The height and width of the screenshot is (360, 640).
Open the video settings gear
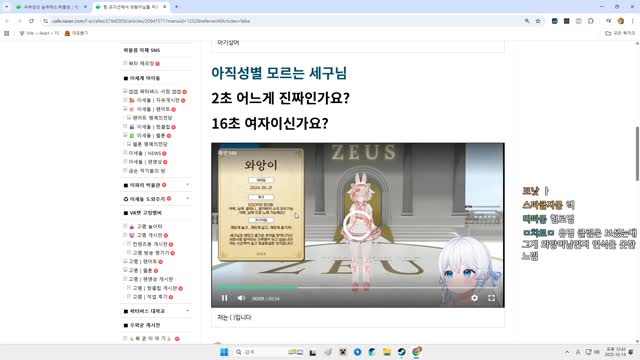click(x=474, y=298)
